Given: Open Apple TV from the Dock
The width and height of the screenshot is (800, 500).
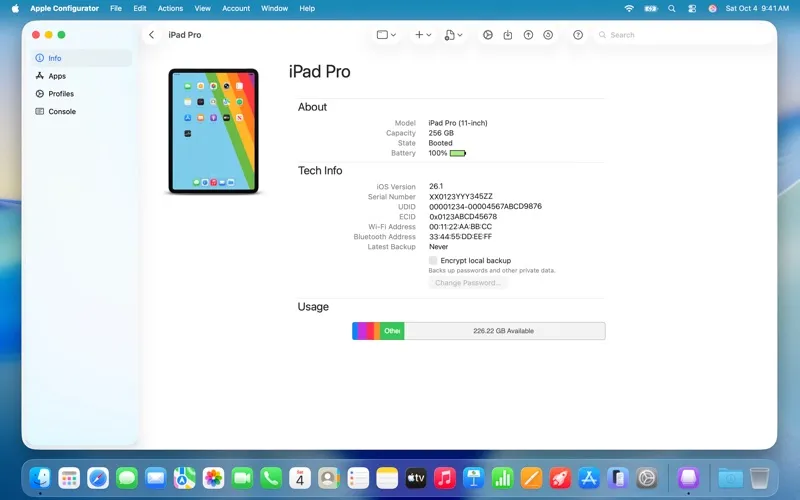Looking at the screenshot, I should coord(416,478).
